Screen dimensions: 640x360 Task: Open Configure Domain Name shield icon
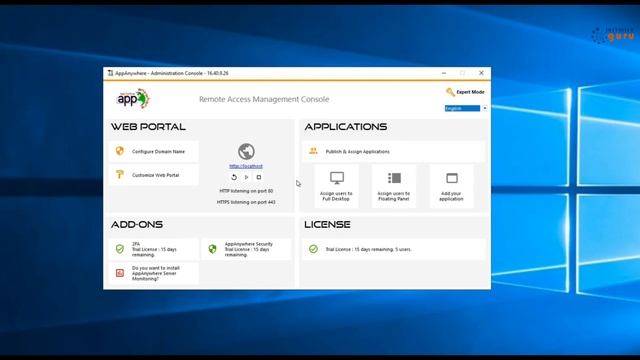point(120,151)
